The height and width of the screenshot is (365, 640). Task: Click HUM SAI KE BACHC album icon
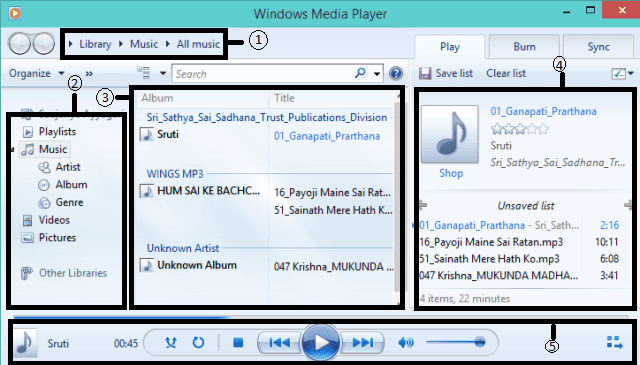point(146,191)
